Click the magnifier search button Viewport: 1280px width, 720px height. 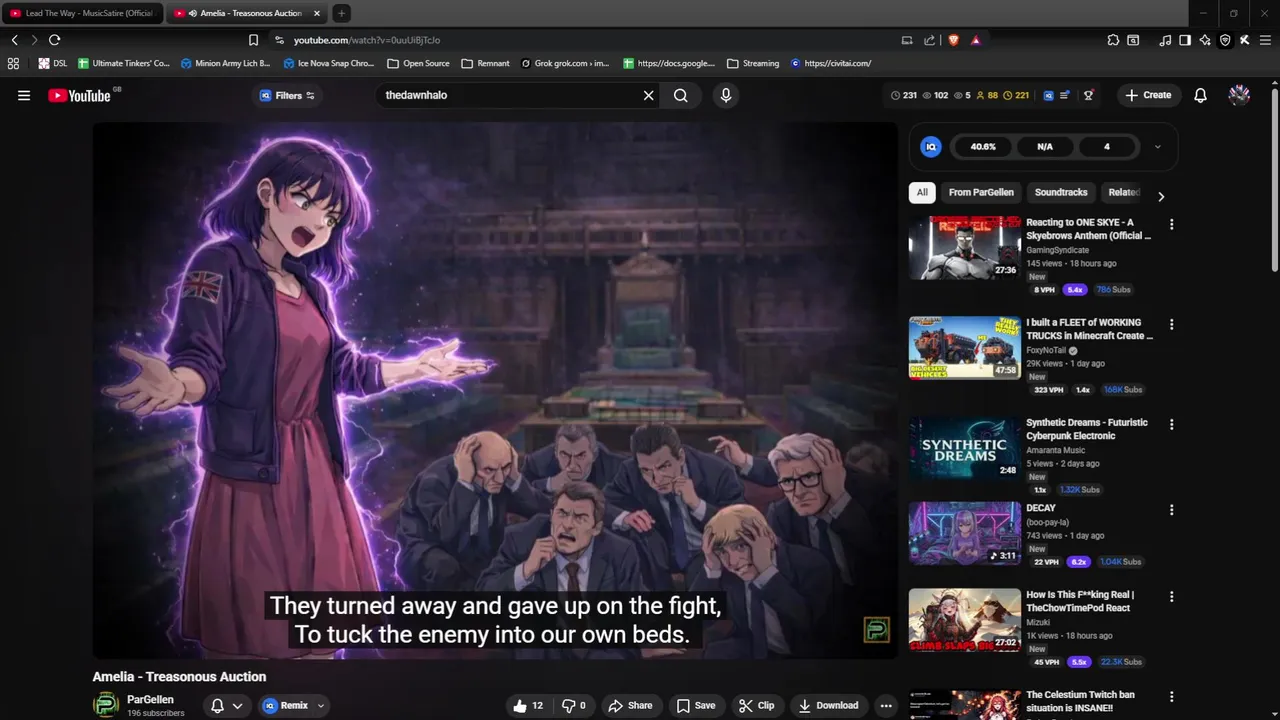click(x=681, y=95)
